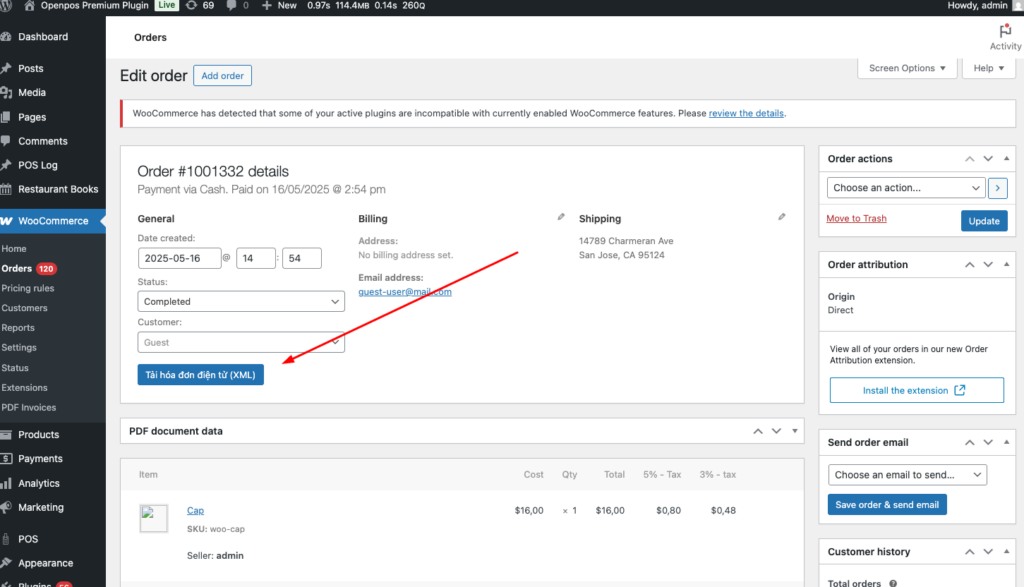
Task: Move Send order email panel up
Action: pyautogui.click(x=970, y=443)
